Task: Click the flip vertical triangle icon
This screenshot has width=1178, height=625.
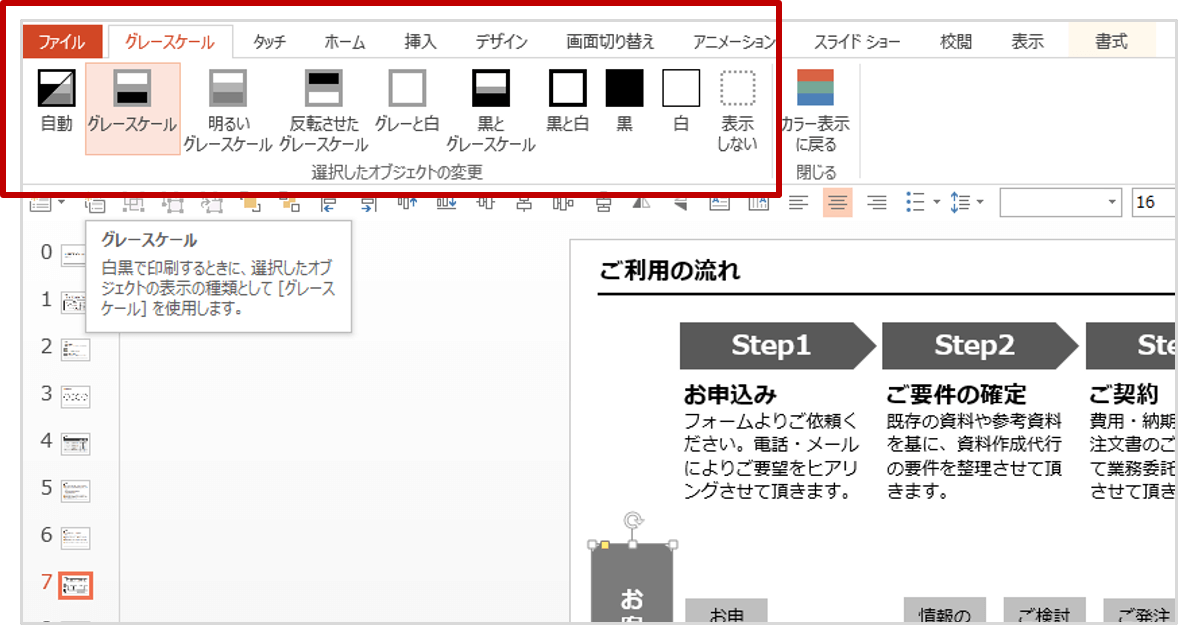Action: pos(681,203)
